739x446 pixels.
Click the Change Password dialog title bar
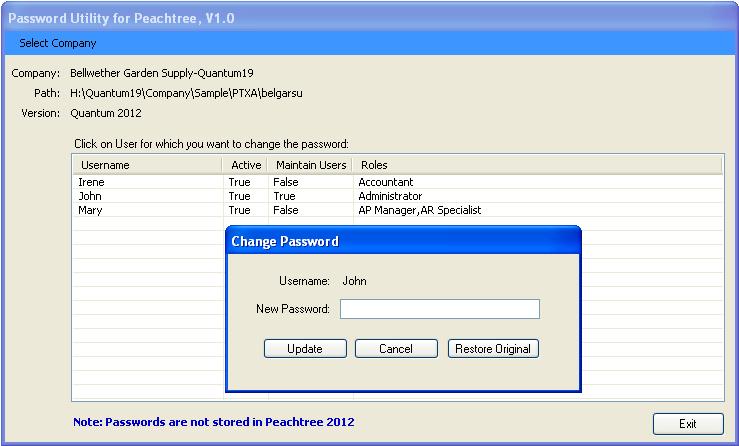[x=403, y=241]
